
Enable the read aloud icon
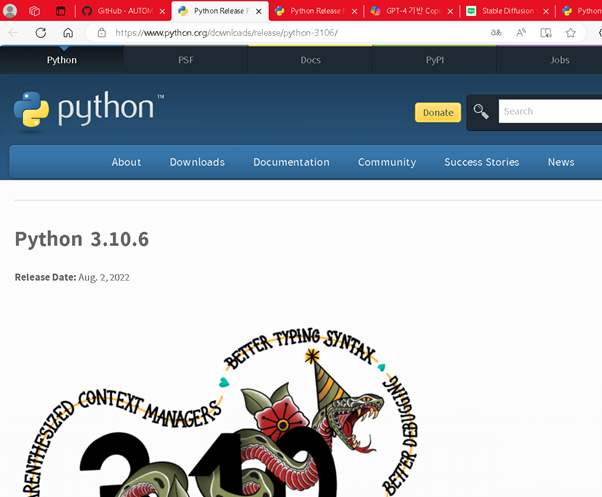[521, 33]
